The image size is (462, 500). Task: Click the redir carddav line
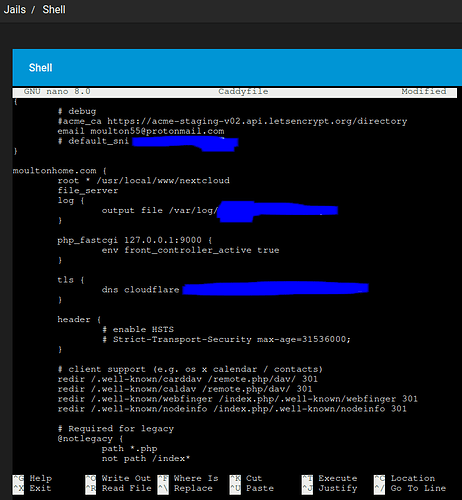pyautogui.click(x=187, y=379)
